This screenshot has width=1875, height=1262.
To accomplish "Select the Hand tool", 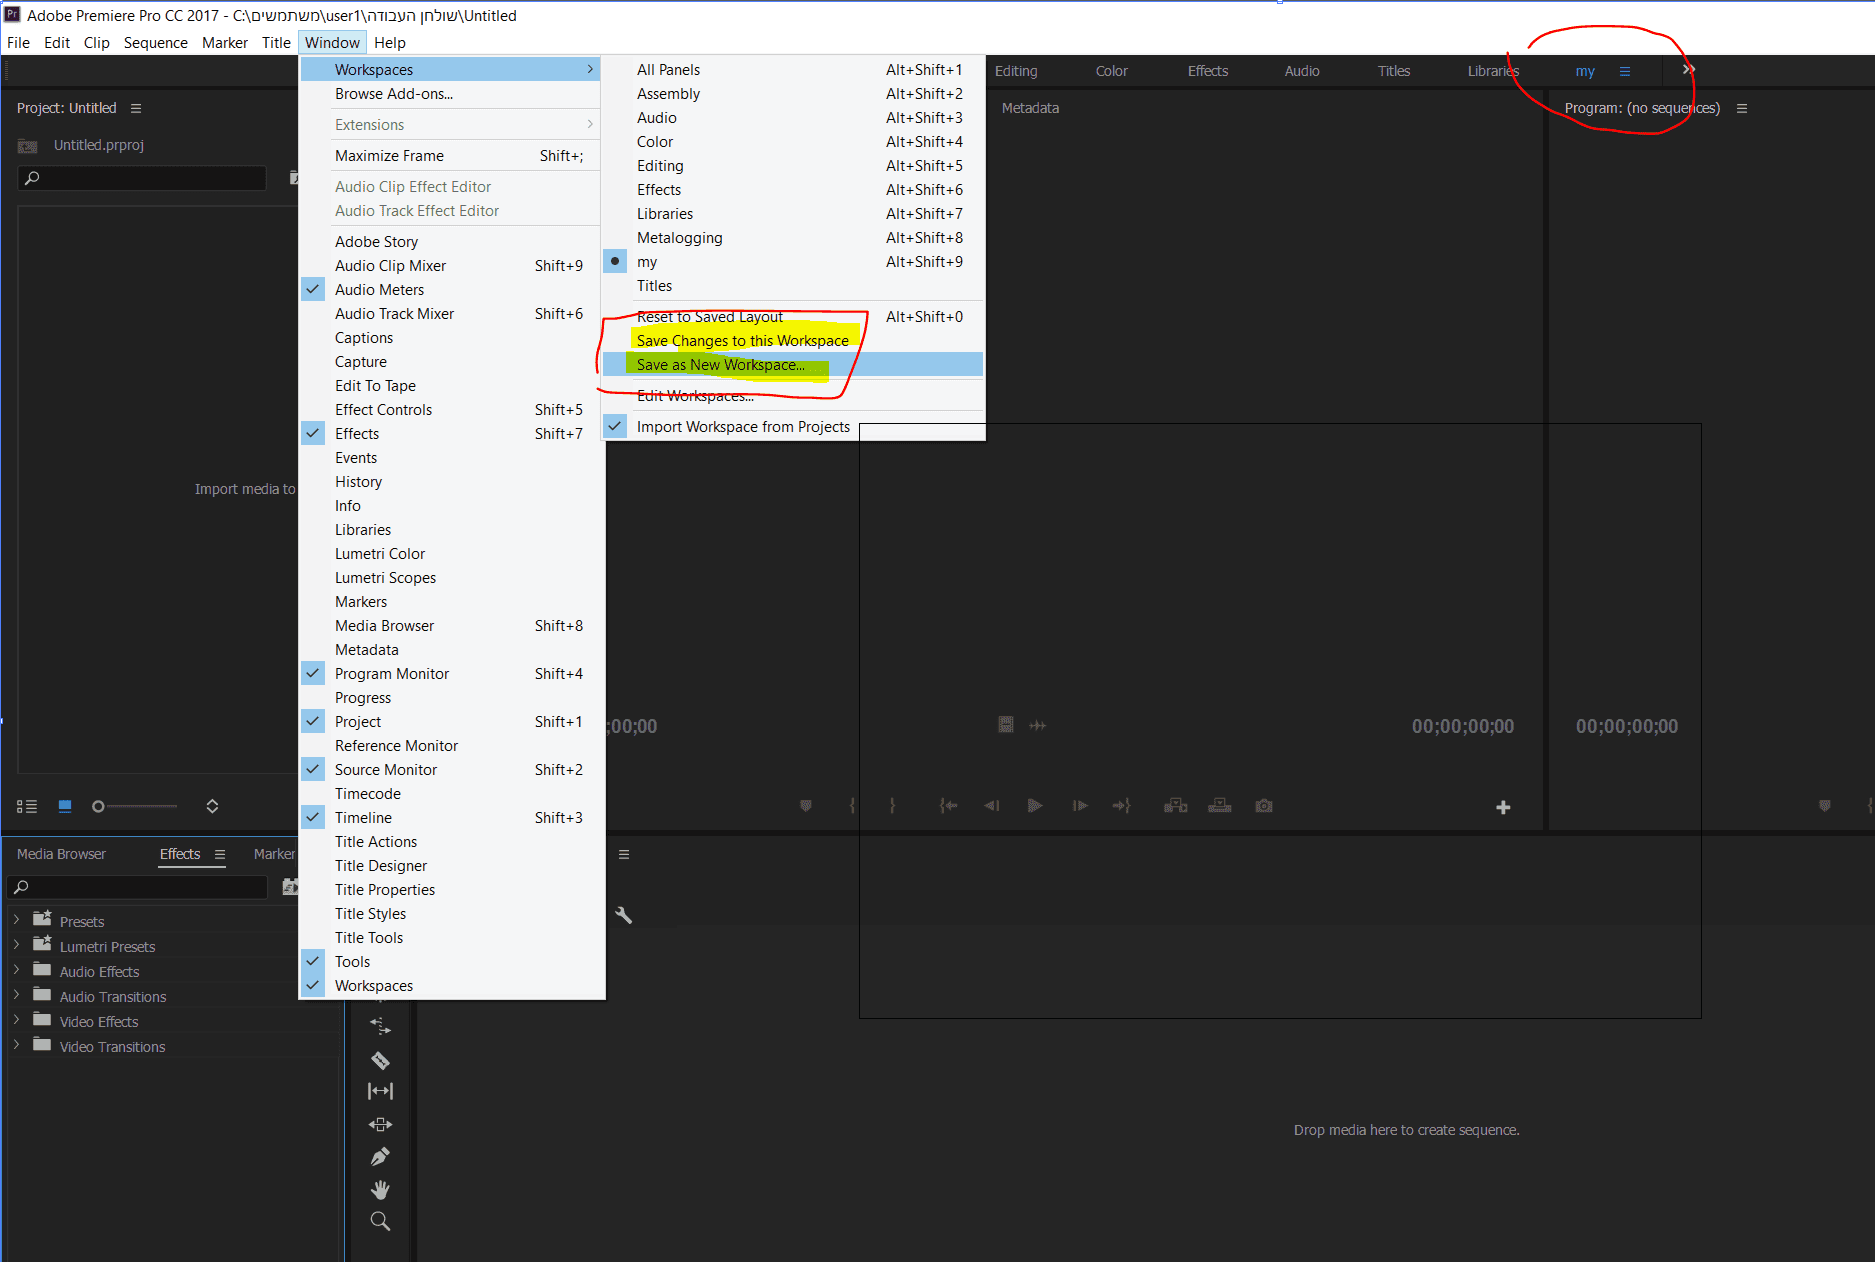I will (380, 1189).
